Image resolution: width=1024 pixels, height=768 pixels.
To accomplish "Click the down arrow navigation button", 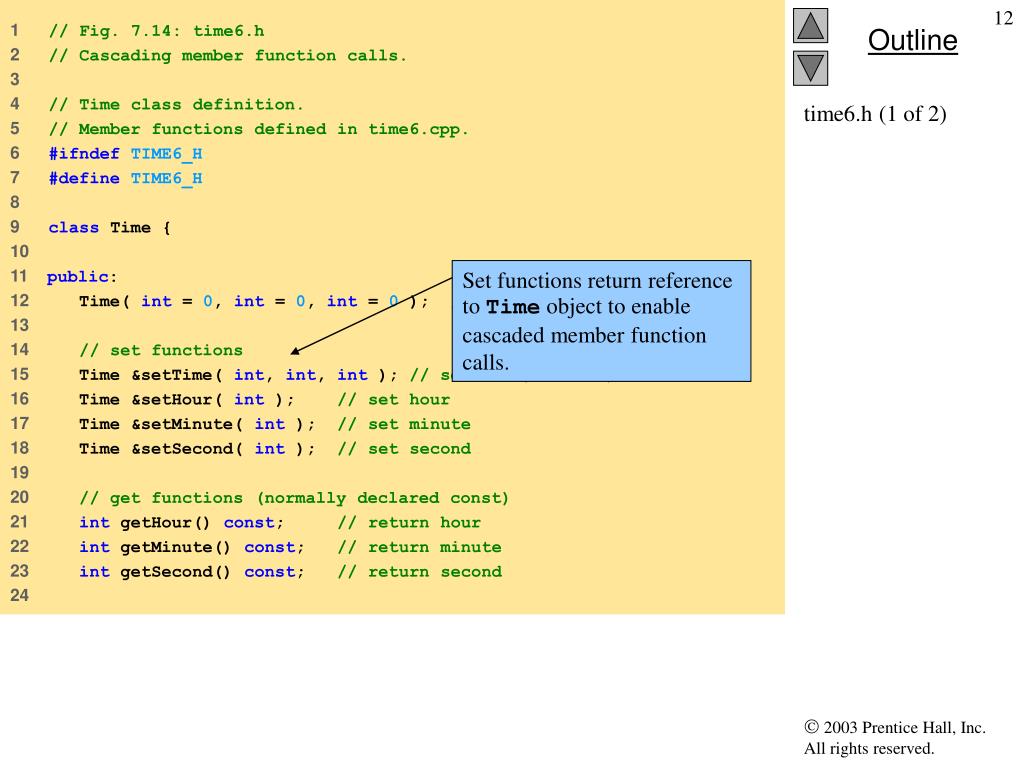I will (x=810, y=69).
